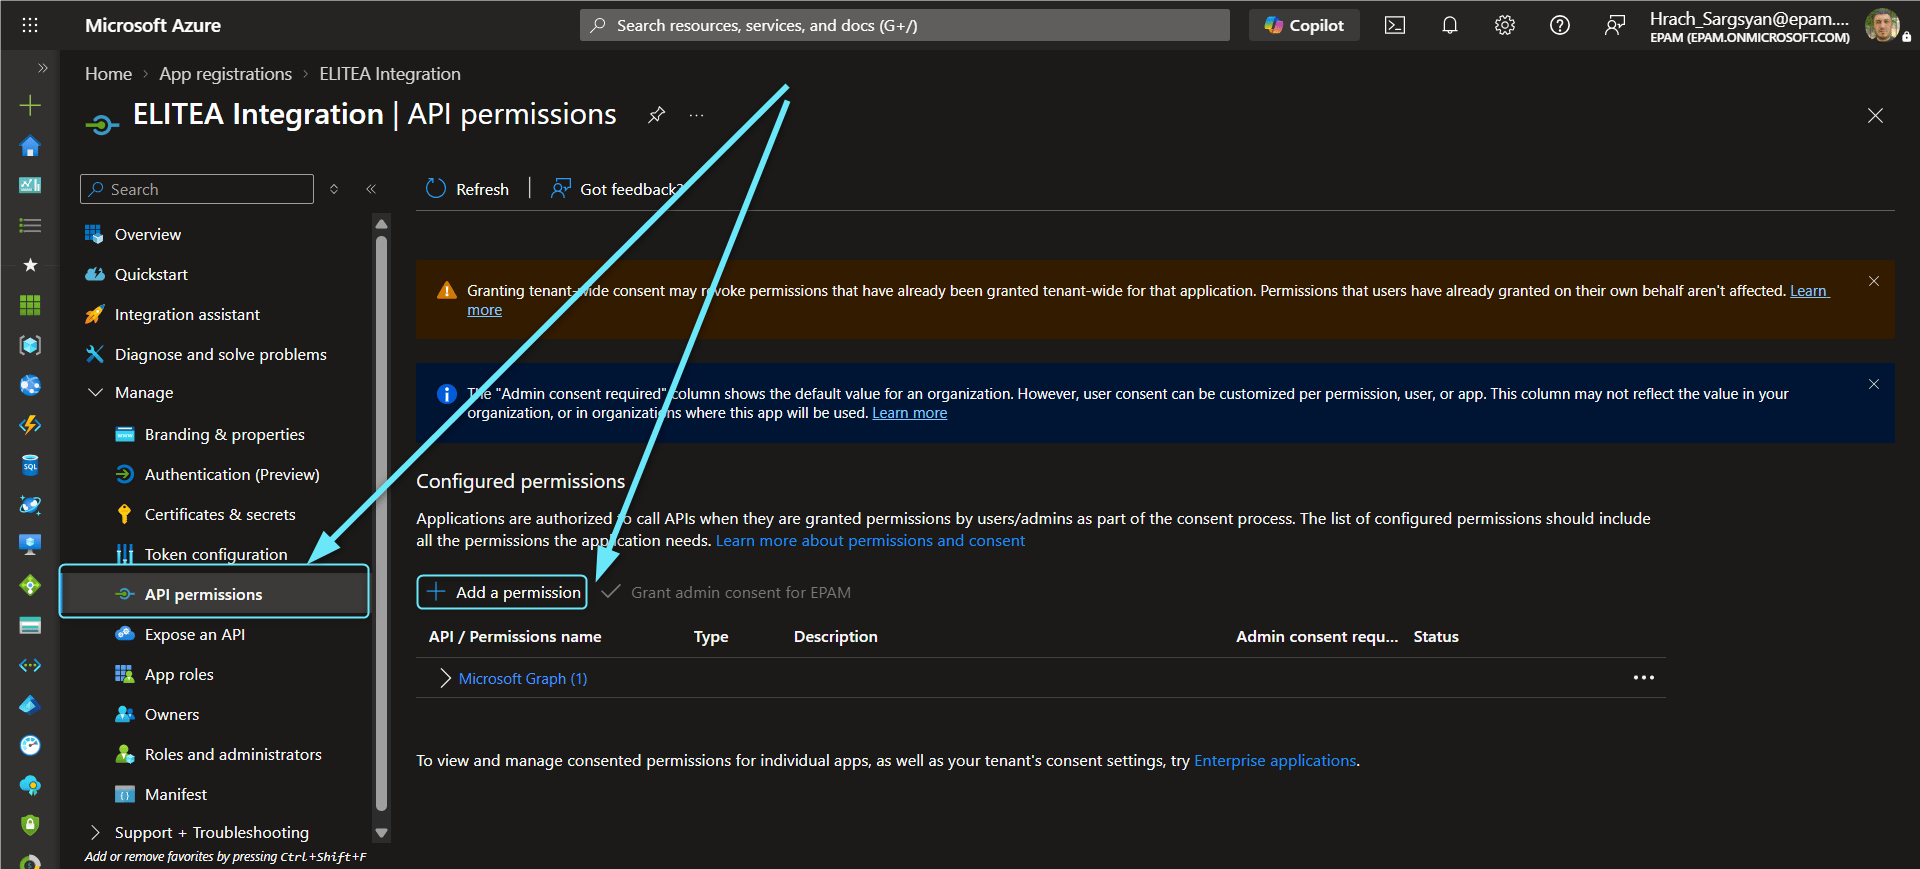1920x869 pixels.
Task: Click the menu scrollbar up arrow
Action: click(x=381, y=223)
